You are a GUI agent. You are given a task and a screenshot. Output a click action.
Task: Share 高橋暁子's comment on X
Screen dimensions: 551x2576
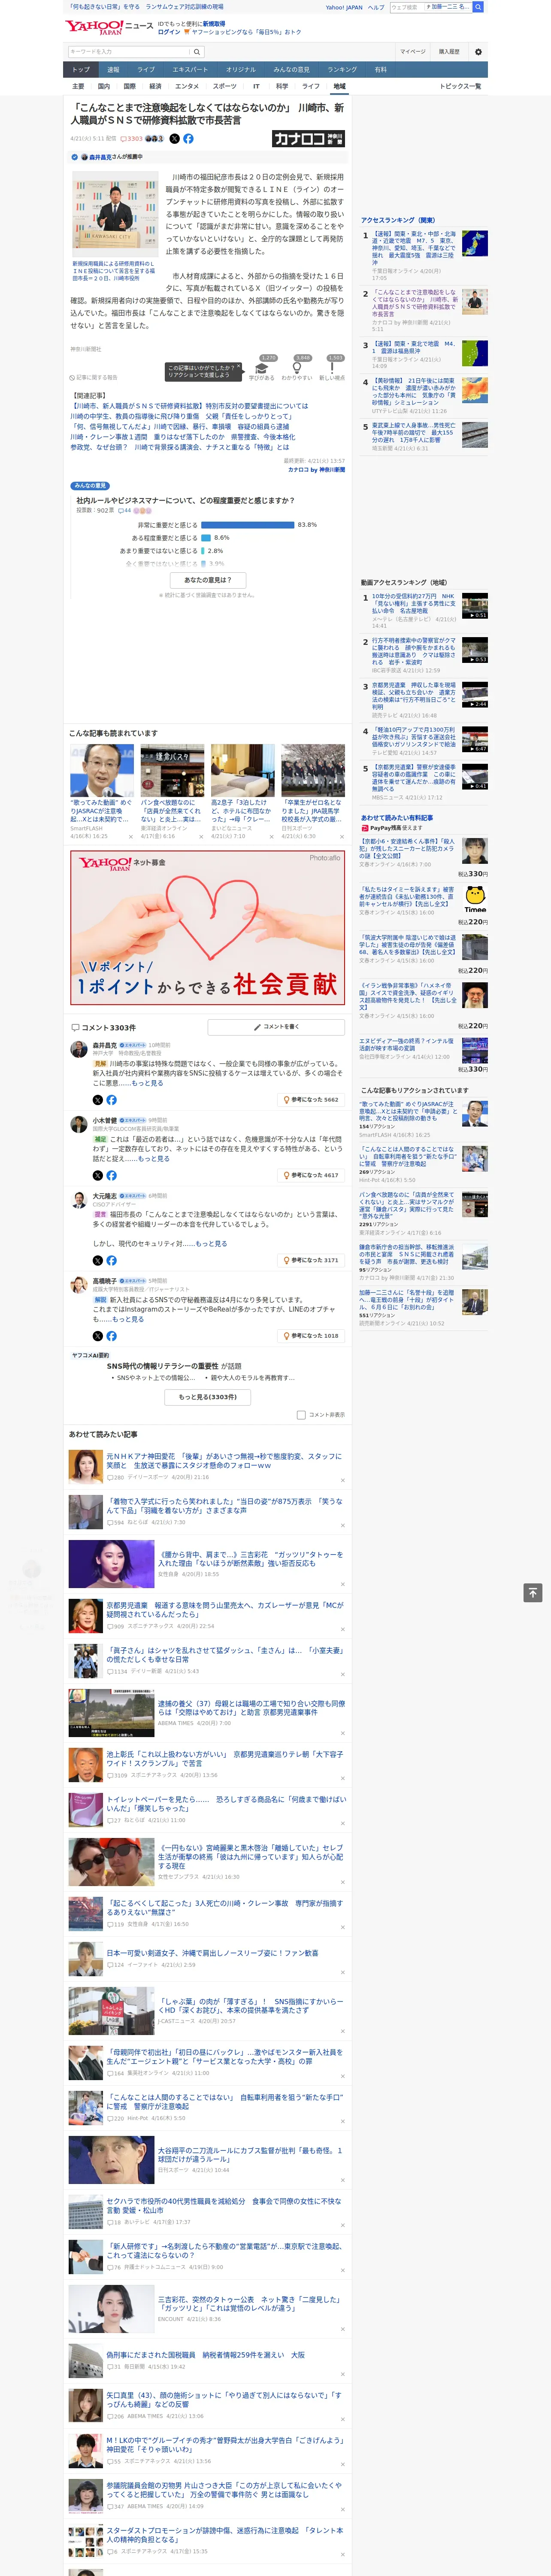click(x=97, y=1336)
